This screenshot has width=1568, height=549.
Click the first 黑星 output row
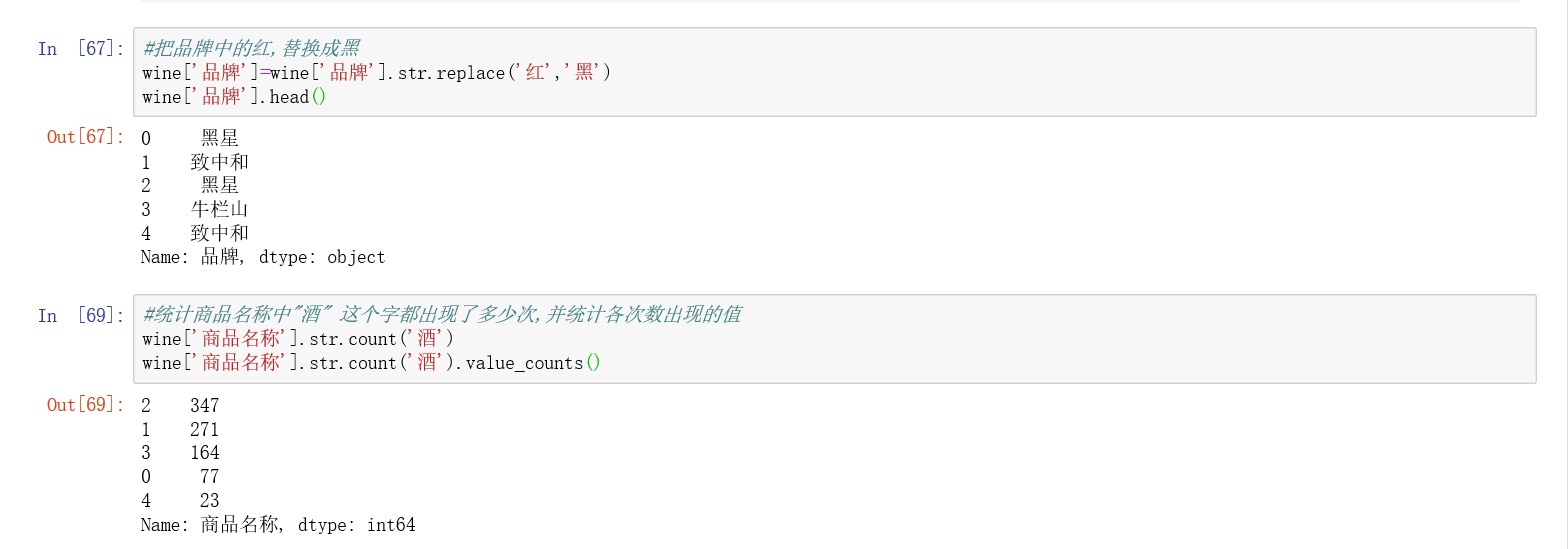(x=219, y=138)
